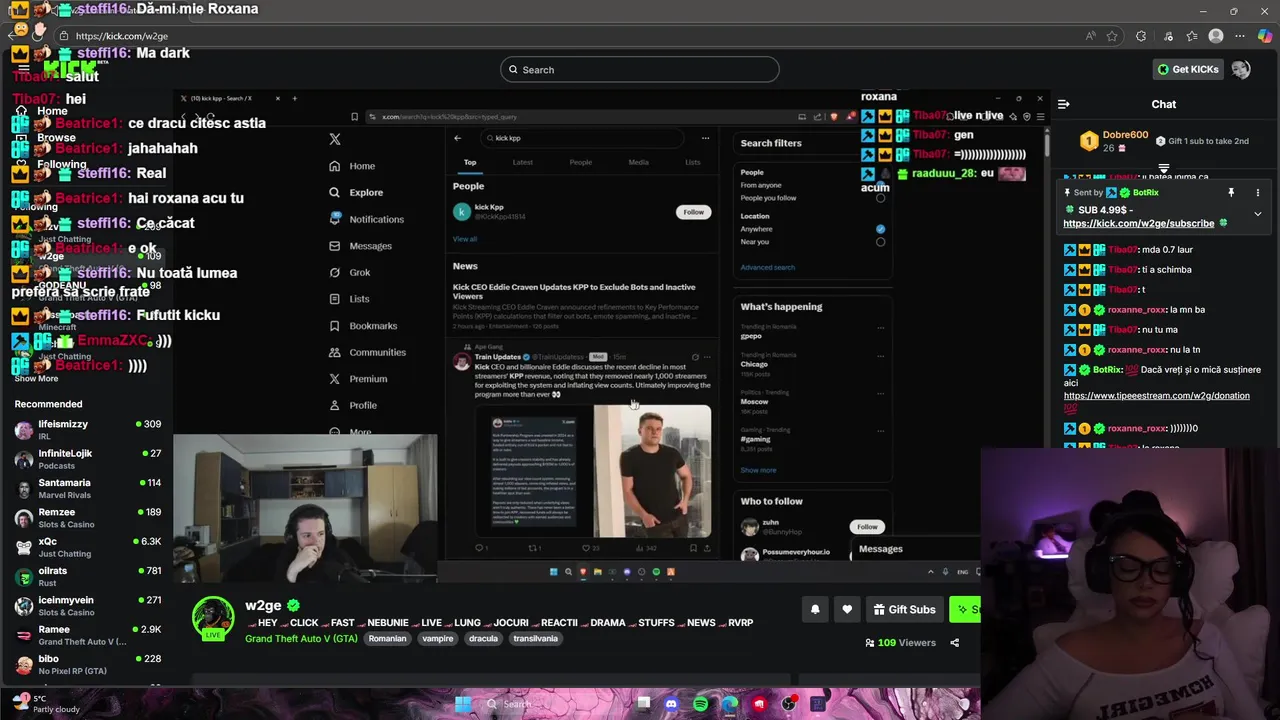This screenshot has width=1280, height=720.
Task: Open kick.com/w2ge/subscribe link in chat
Action: pyautogui.click(x=1138, y=224)
